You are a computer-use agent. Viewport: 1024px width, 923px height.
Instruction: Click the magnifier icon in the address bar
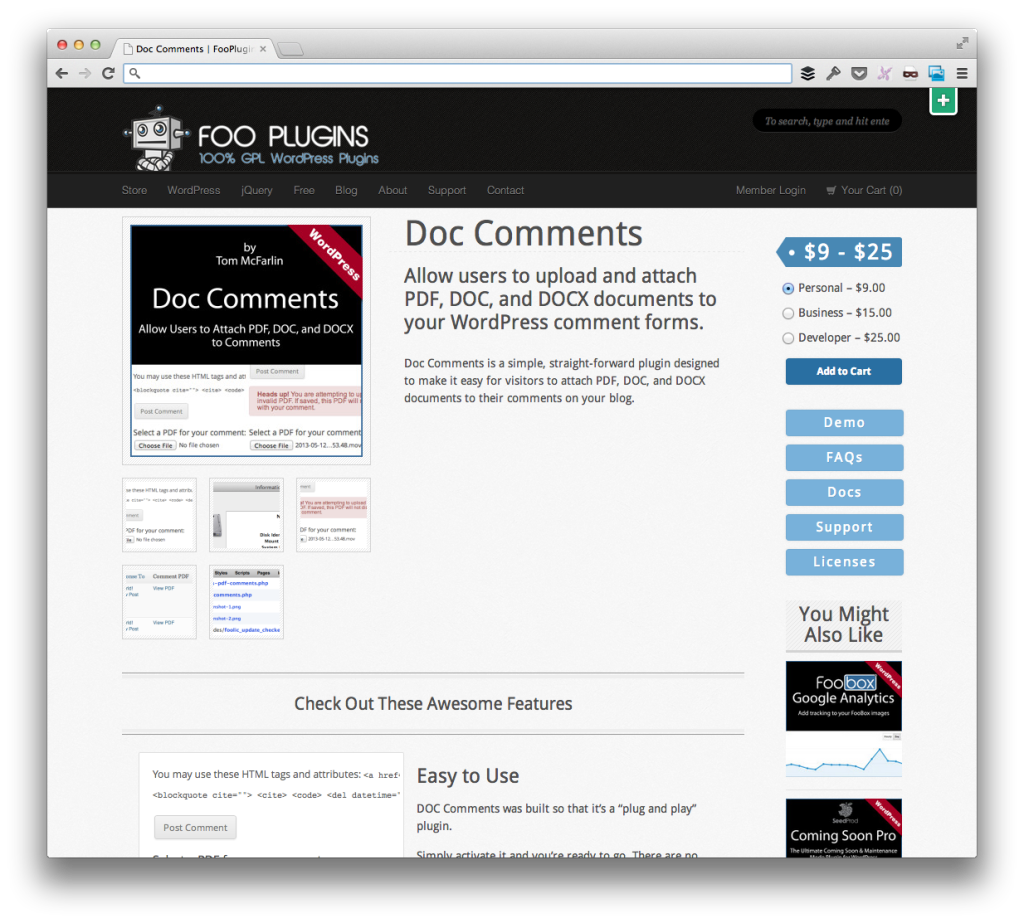[x=135, y=73]
